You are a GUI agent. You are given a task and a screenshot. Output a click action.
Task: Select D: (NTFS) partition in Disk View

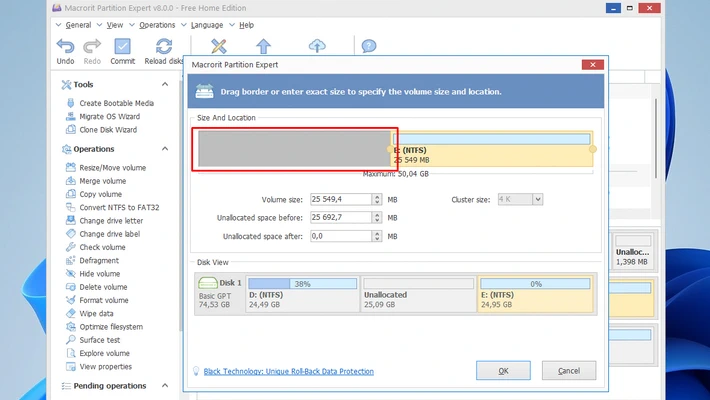[302, 294]
